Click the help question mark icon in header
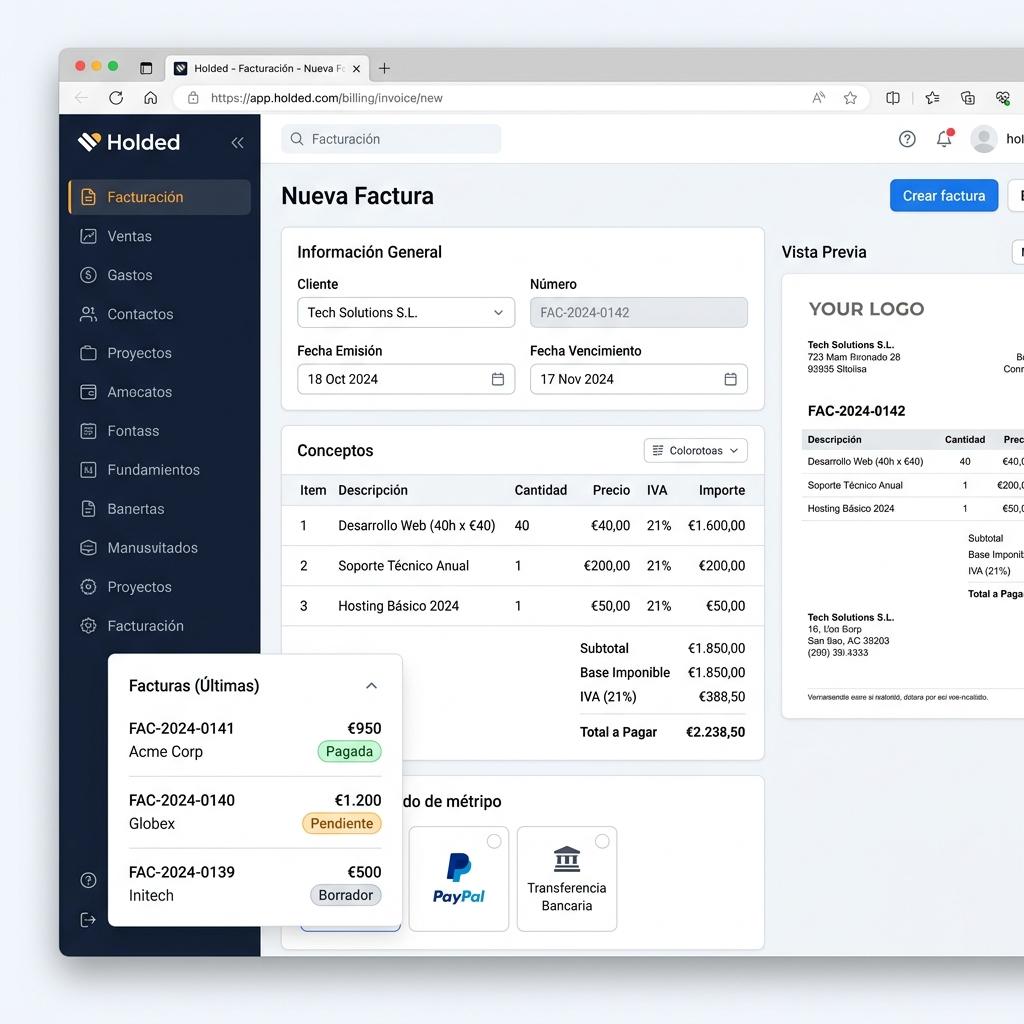Screen dimensions: 1024x1024 click(x=907, y=139)
